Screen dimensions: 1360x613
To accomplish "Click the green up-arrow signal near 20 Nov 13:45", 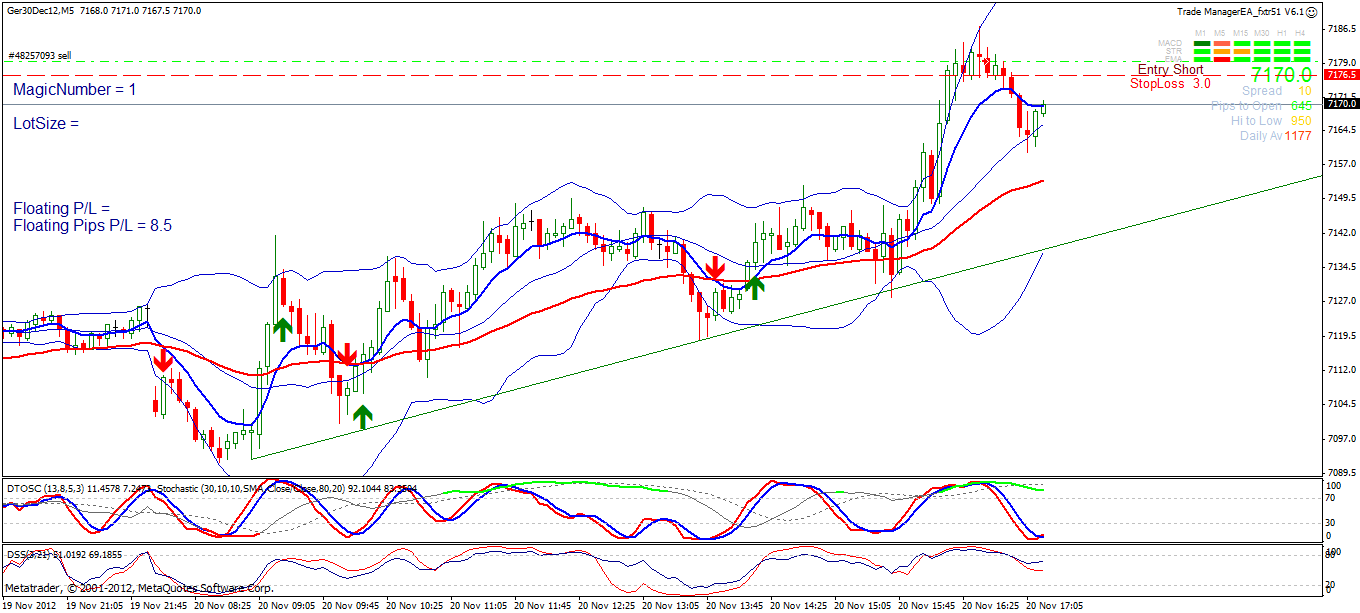I will tap(755, 287).
